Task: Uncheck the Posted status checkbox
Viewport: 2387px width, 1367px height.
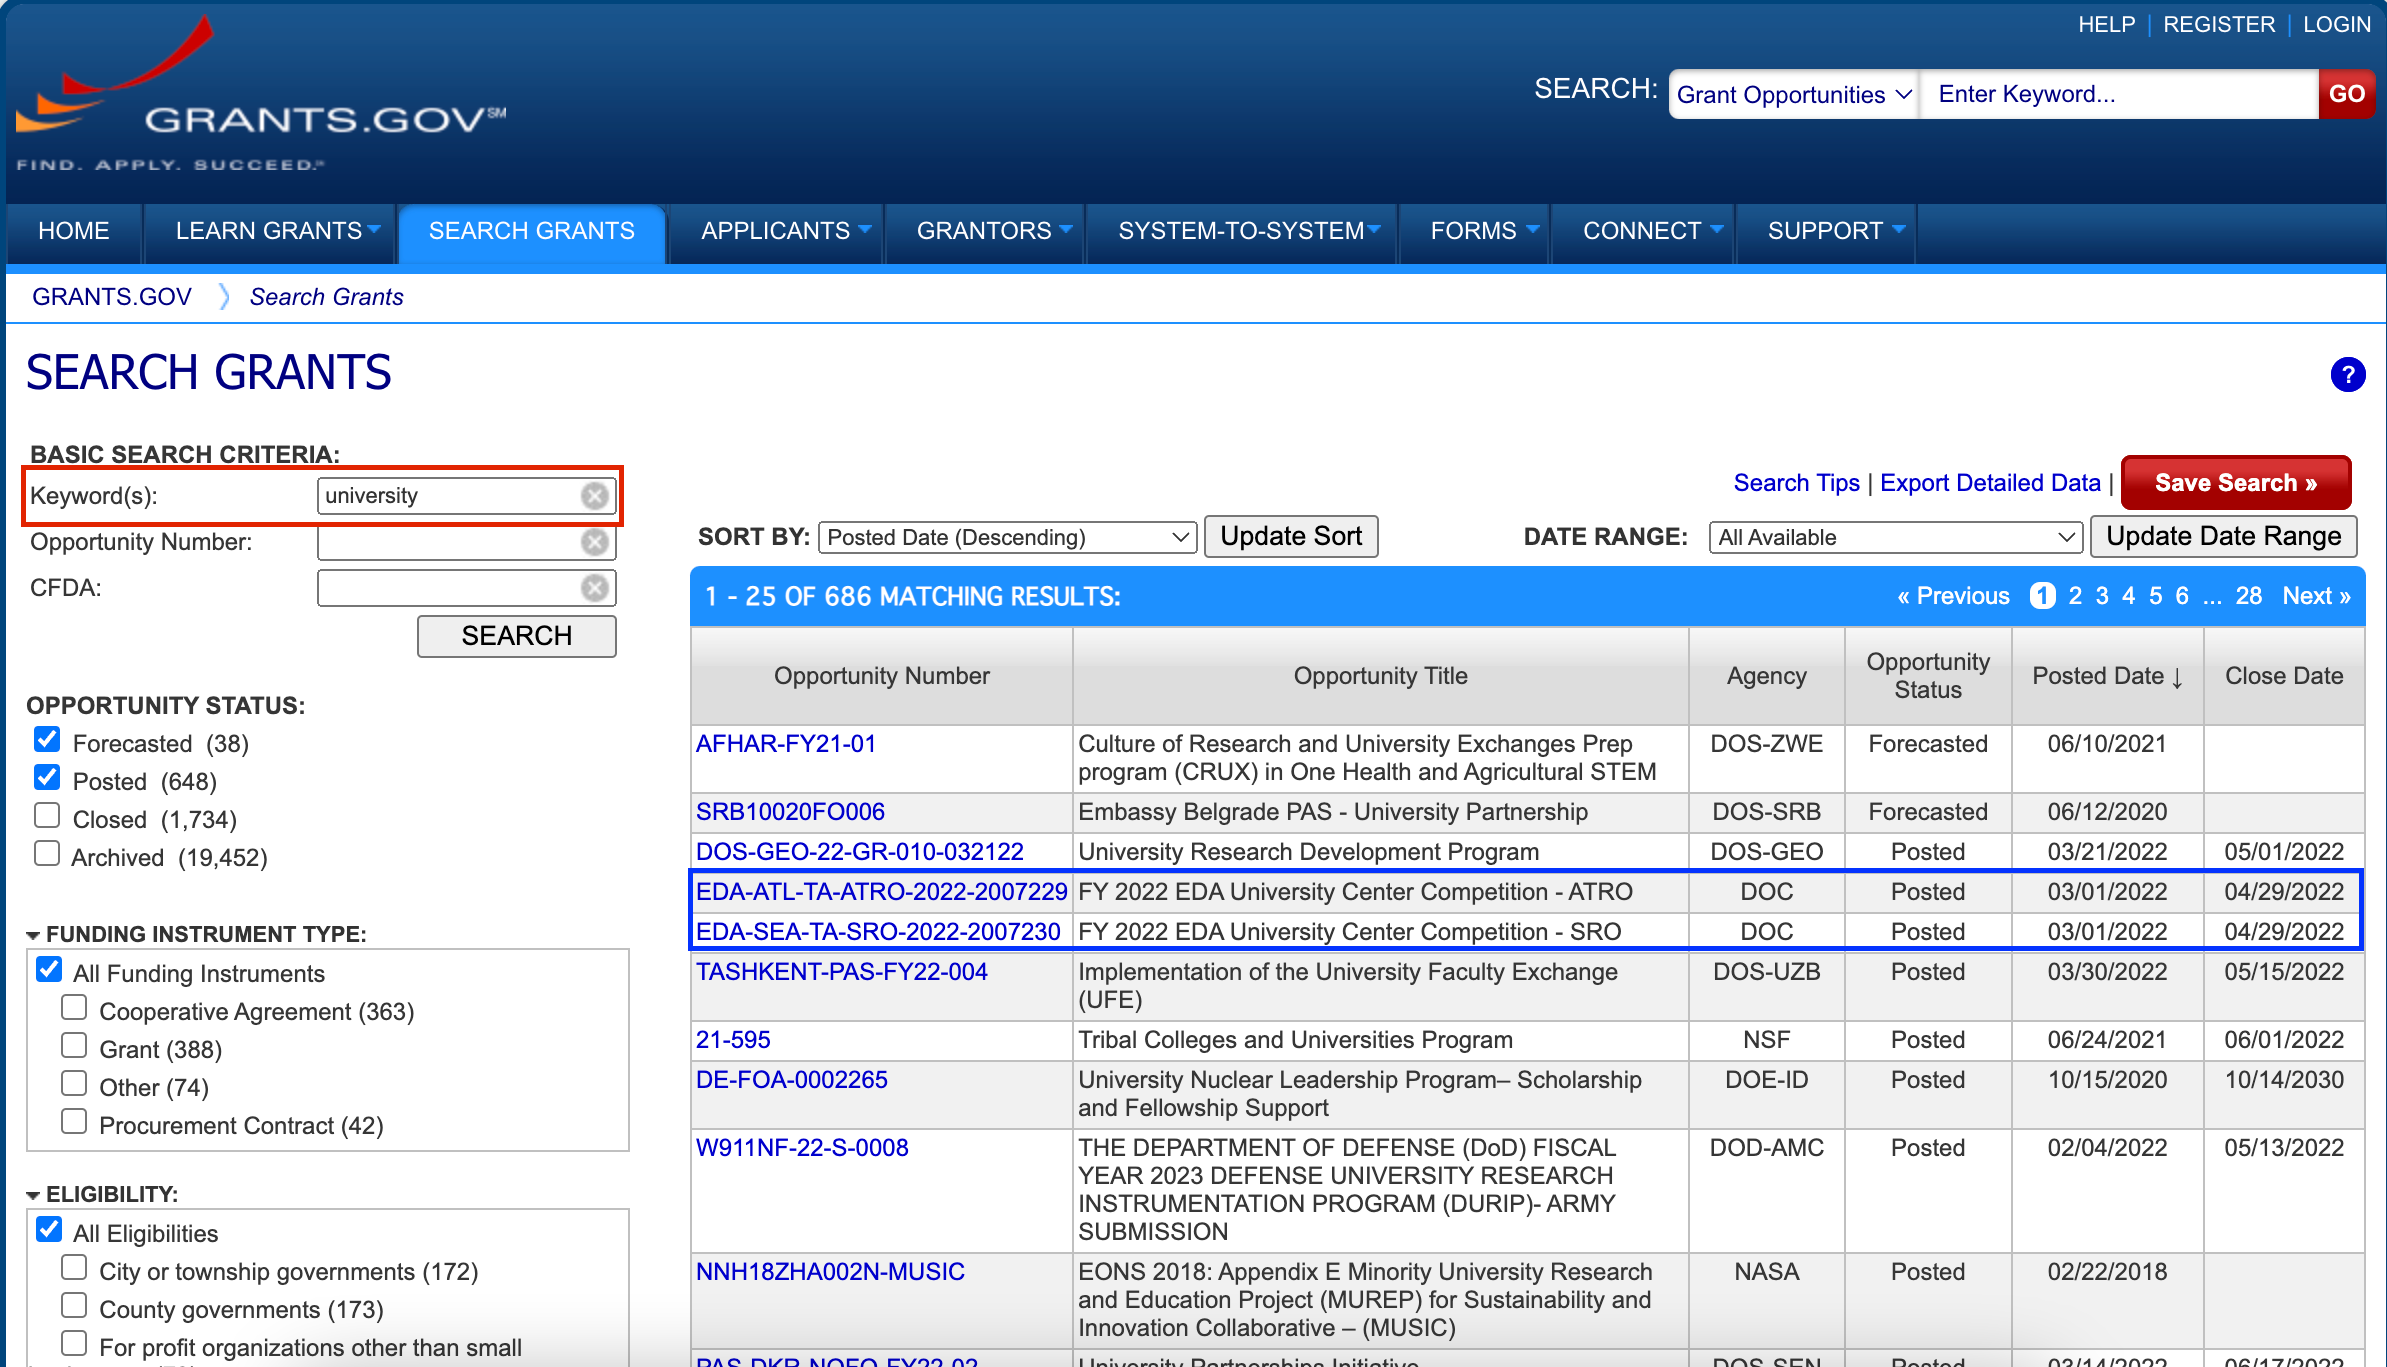Action: click(x=47, y=778)
